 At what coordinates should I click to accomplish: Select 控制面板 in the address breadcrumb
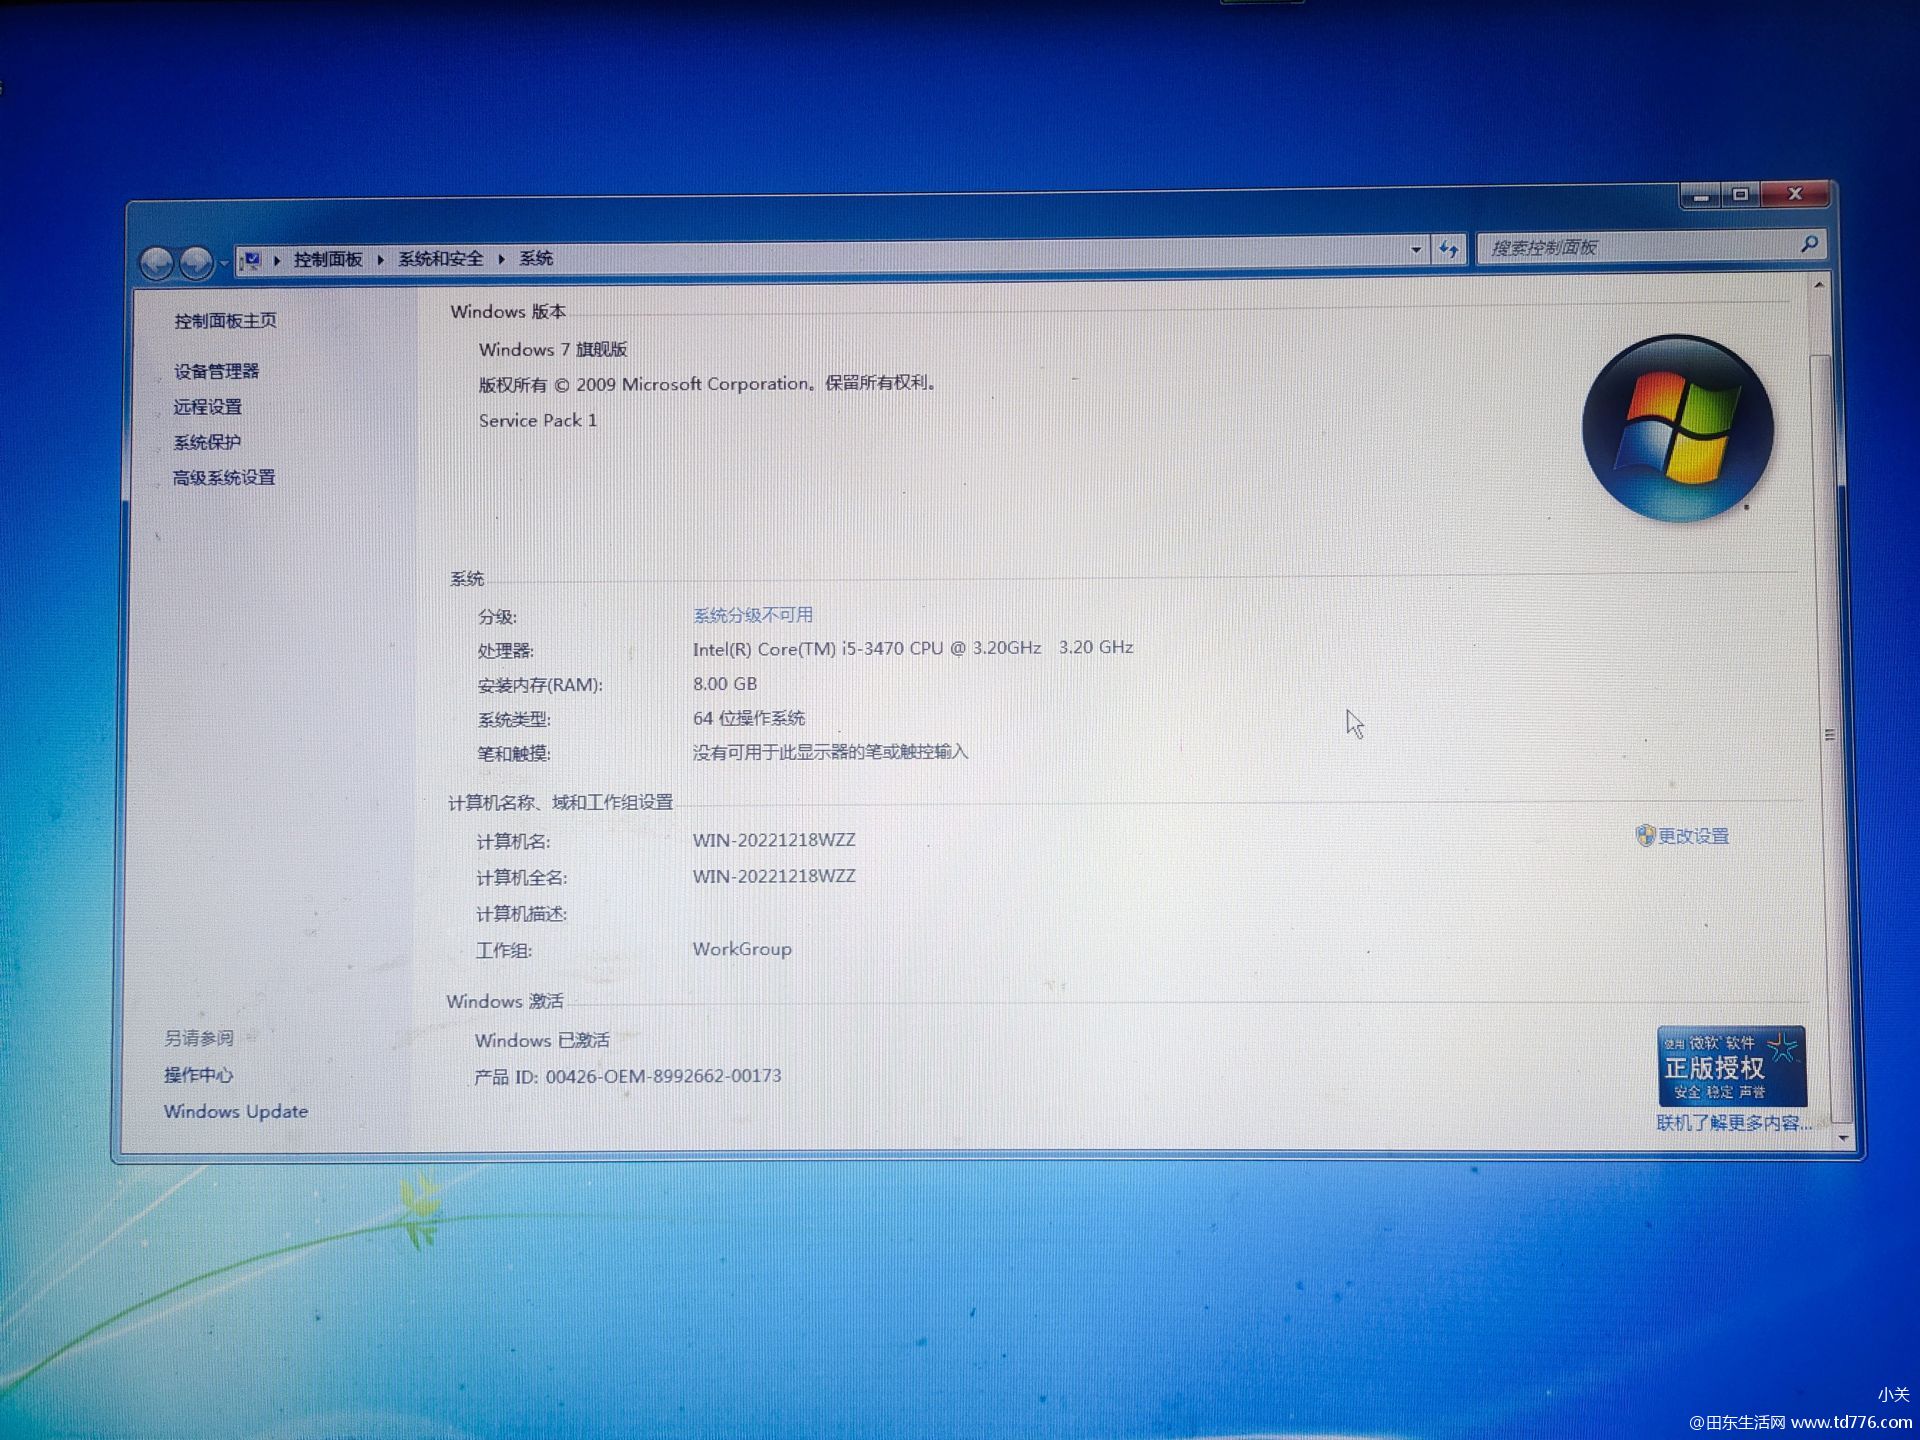point(328,259)
